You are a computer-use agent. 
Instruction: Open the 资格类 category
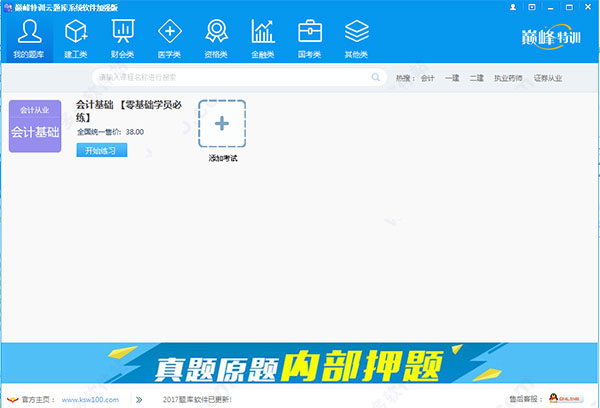216,39
